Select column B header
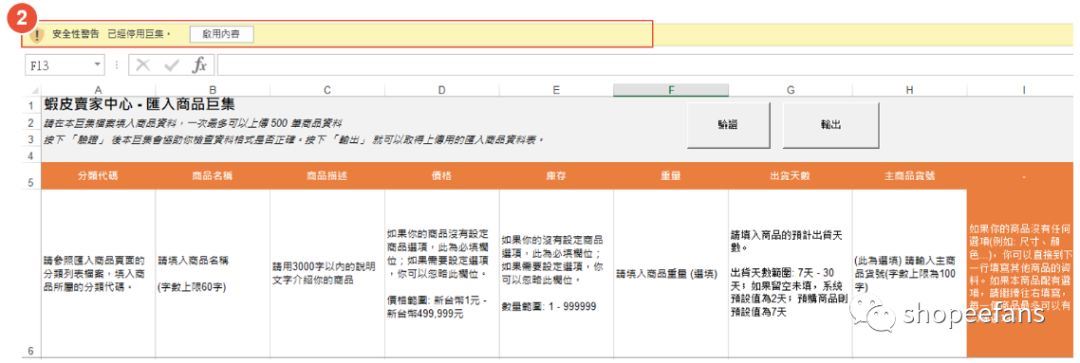This screenshot has width=1080, height=363. 213,90
